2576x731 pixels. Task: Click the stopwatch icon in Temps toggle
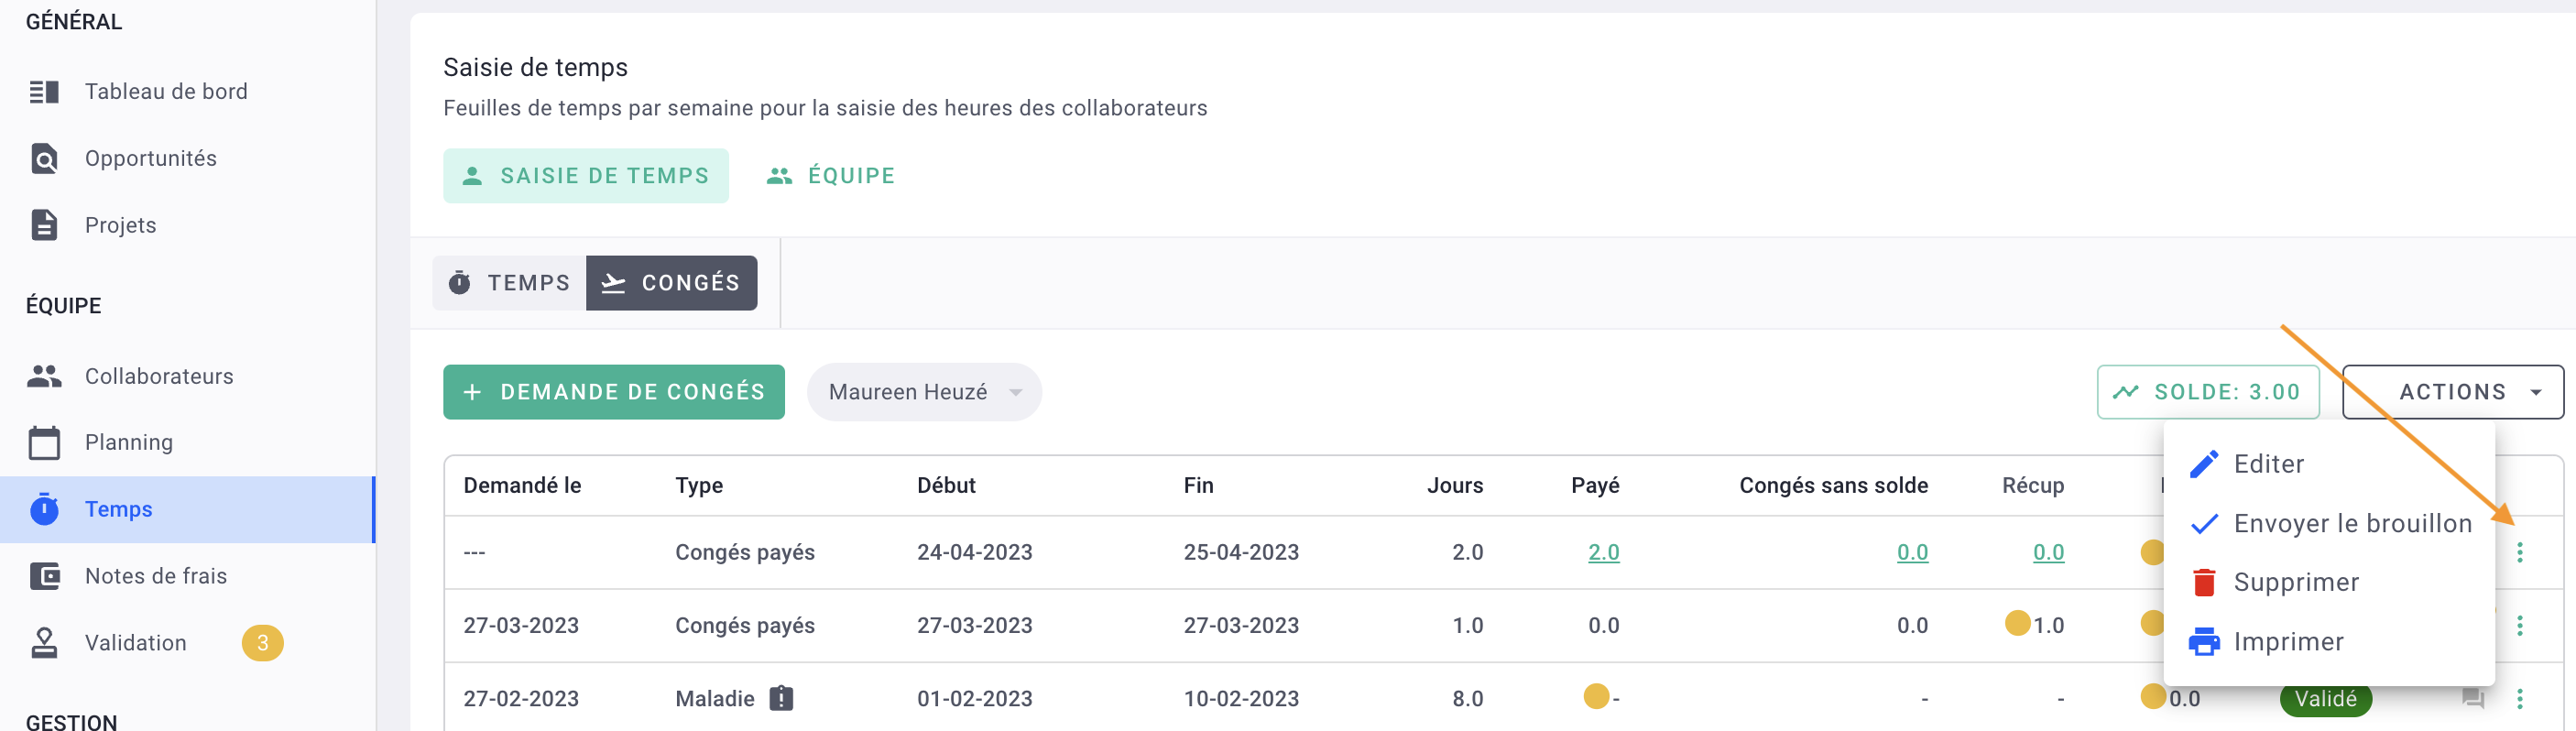tap(460, 283)
